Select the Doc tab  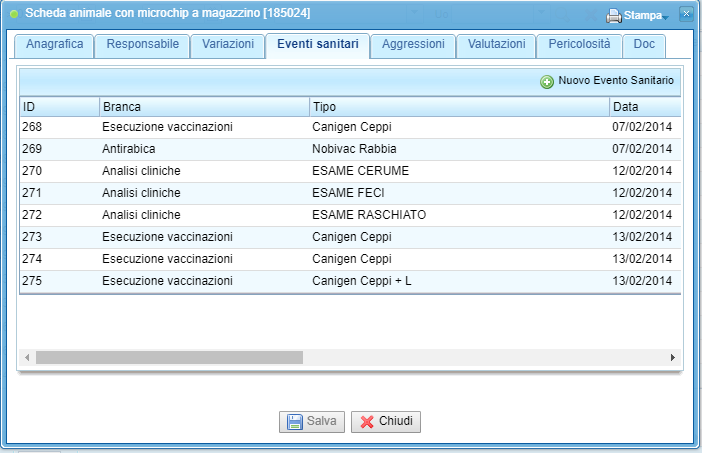point(644,45)
